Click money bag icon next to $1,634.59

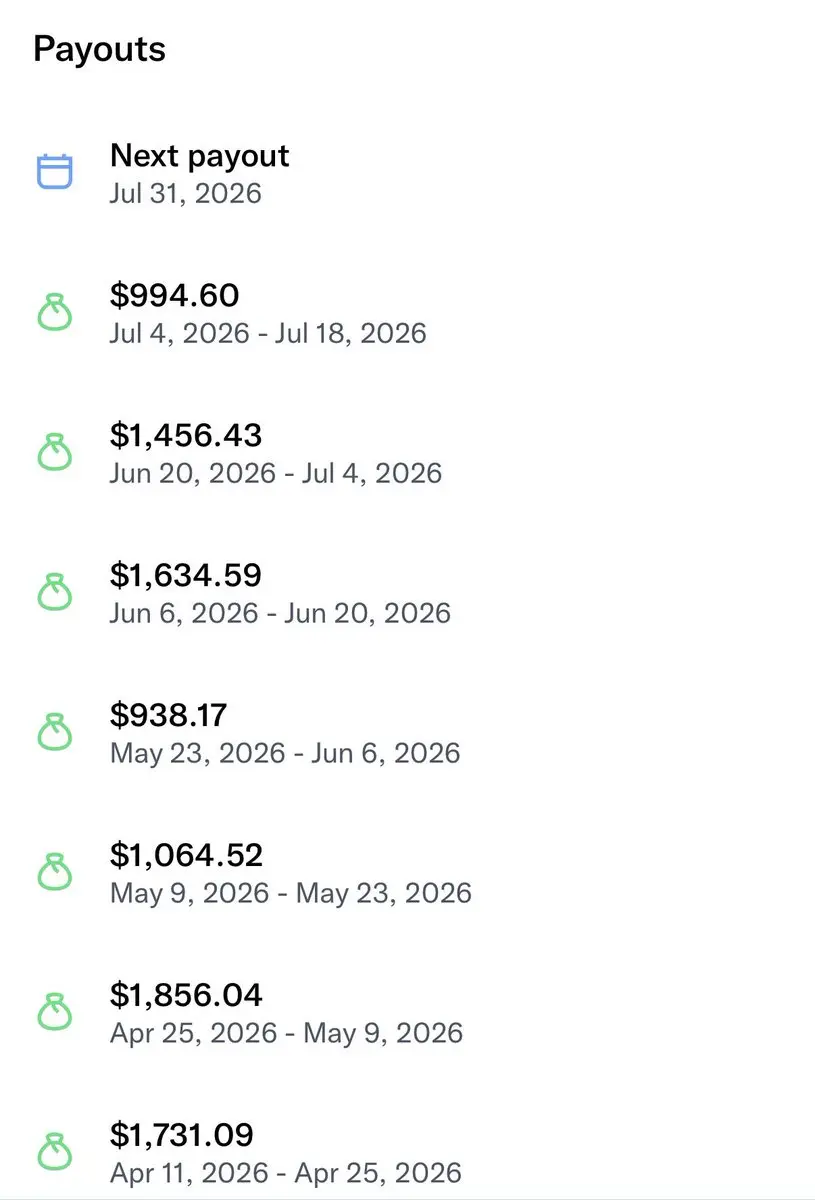[x=55, y=592]
